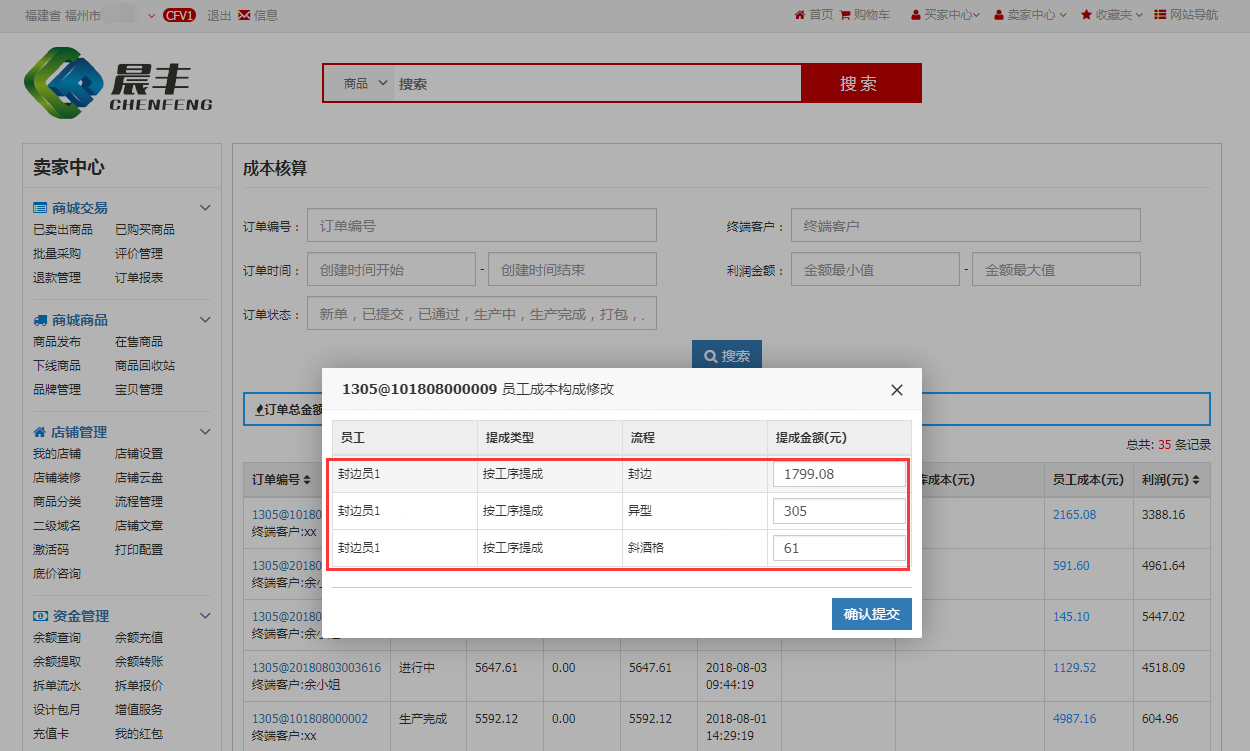Expand the 卖家中心 top menu
Screen dimensions: 1250x751
[1031, 15]
